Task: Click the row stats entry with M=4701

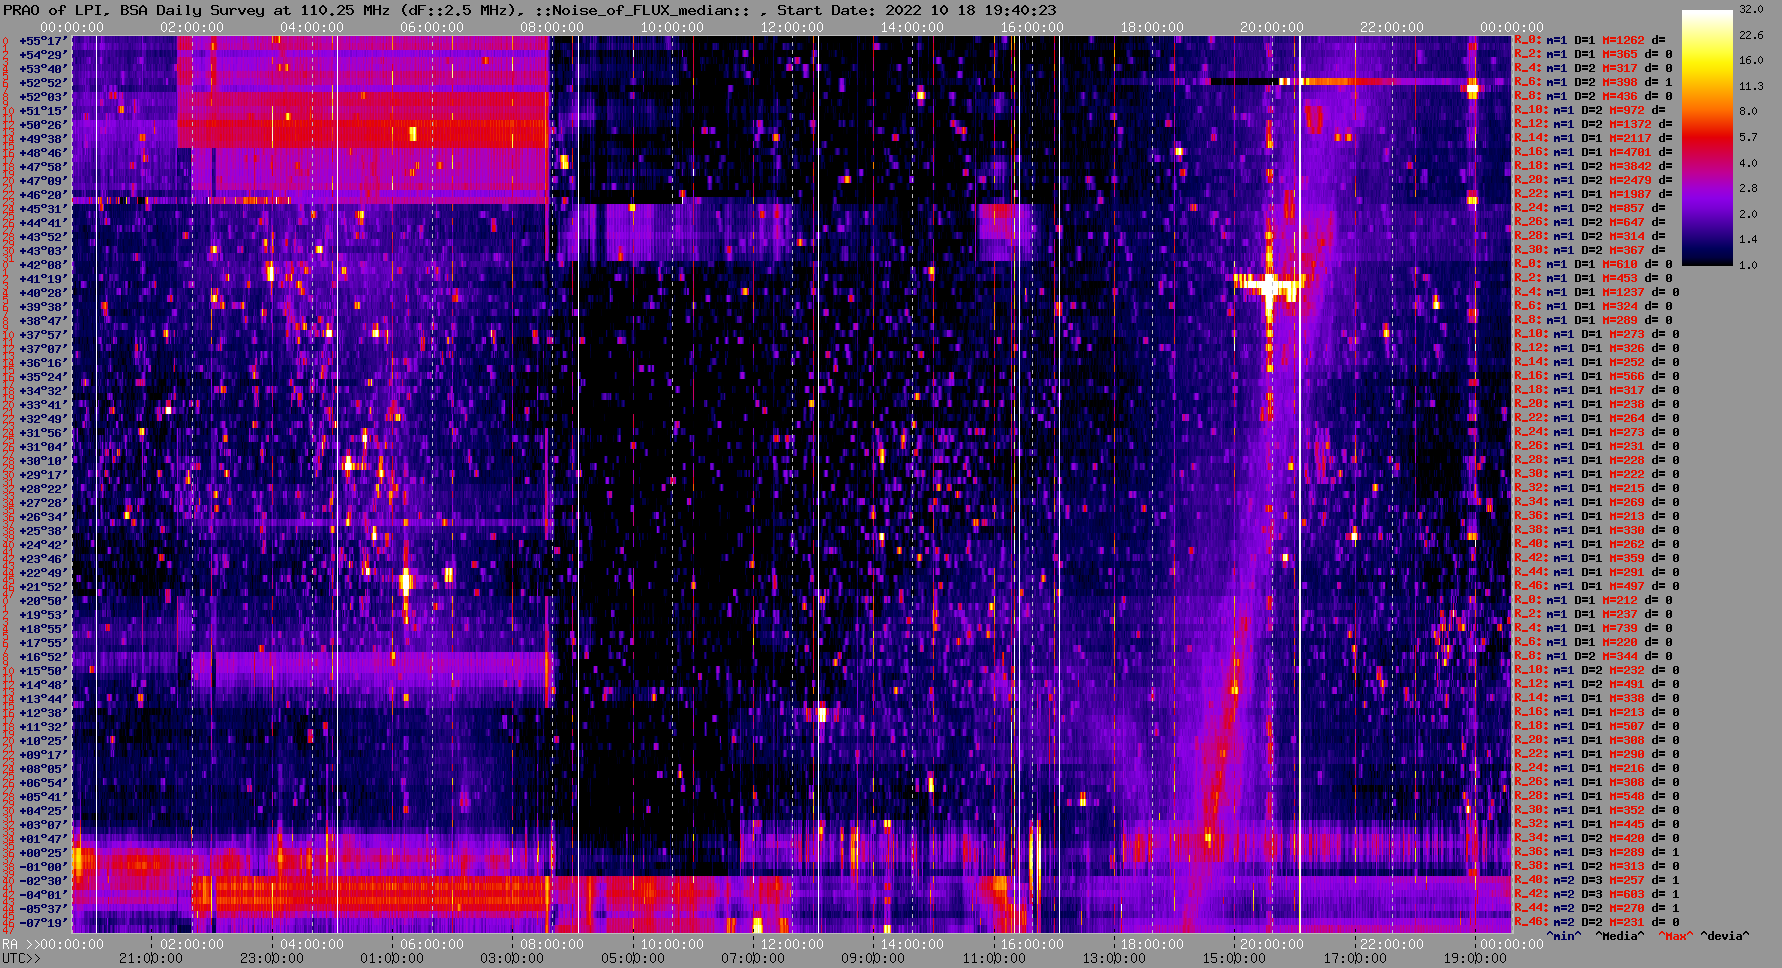Action: click(1593, 152)
